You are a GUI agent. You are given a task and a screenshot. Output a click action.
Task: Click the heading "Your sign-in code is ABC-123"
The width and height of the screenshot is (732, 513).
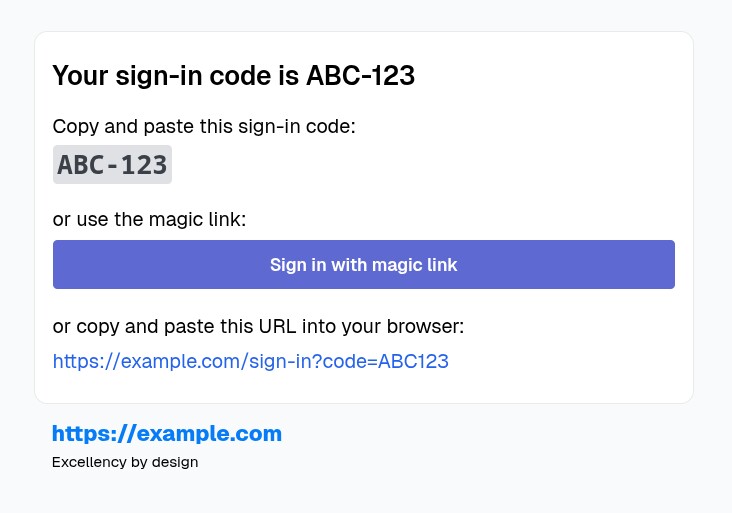(x=234, y=76)
